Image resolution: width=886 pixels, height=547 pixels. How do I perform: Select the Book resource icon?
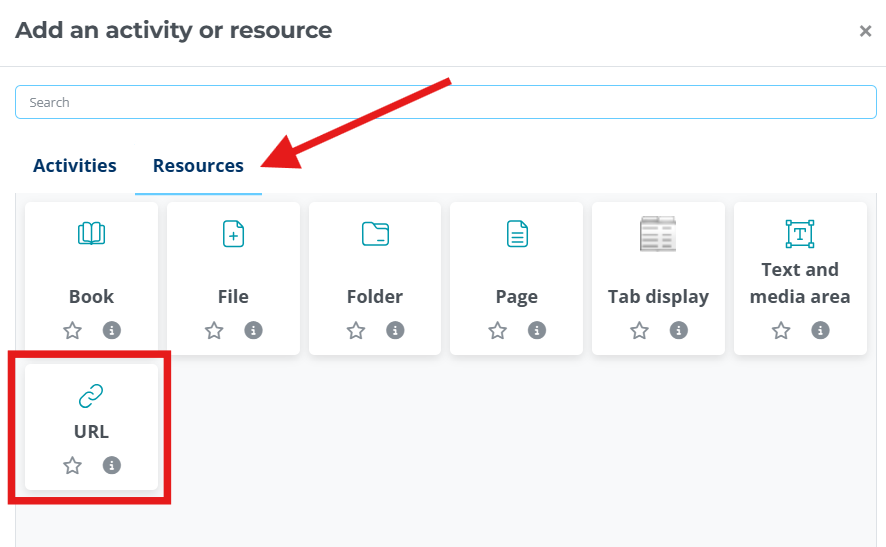click(92, 233)
